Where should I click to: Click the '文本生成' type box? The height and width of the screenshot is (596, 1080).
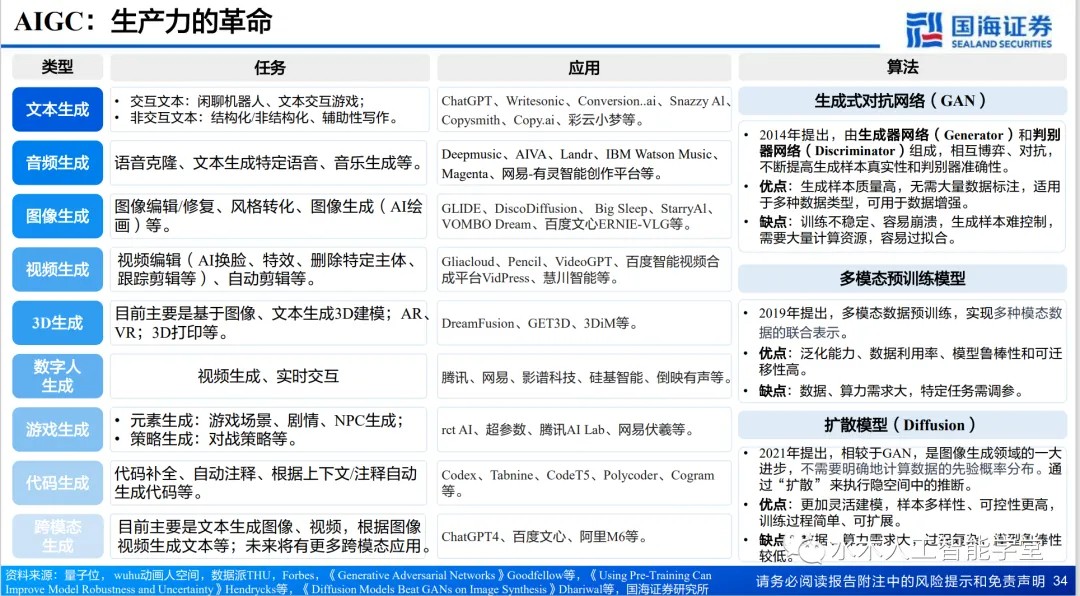pyautogui.click(x=57, y=109)
